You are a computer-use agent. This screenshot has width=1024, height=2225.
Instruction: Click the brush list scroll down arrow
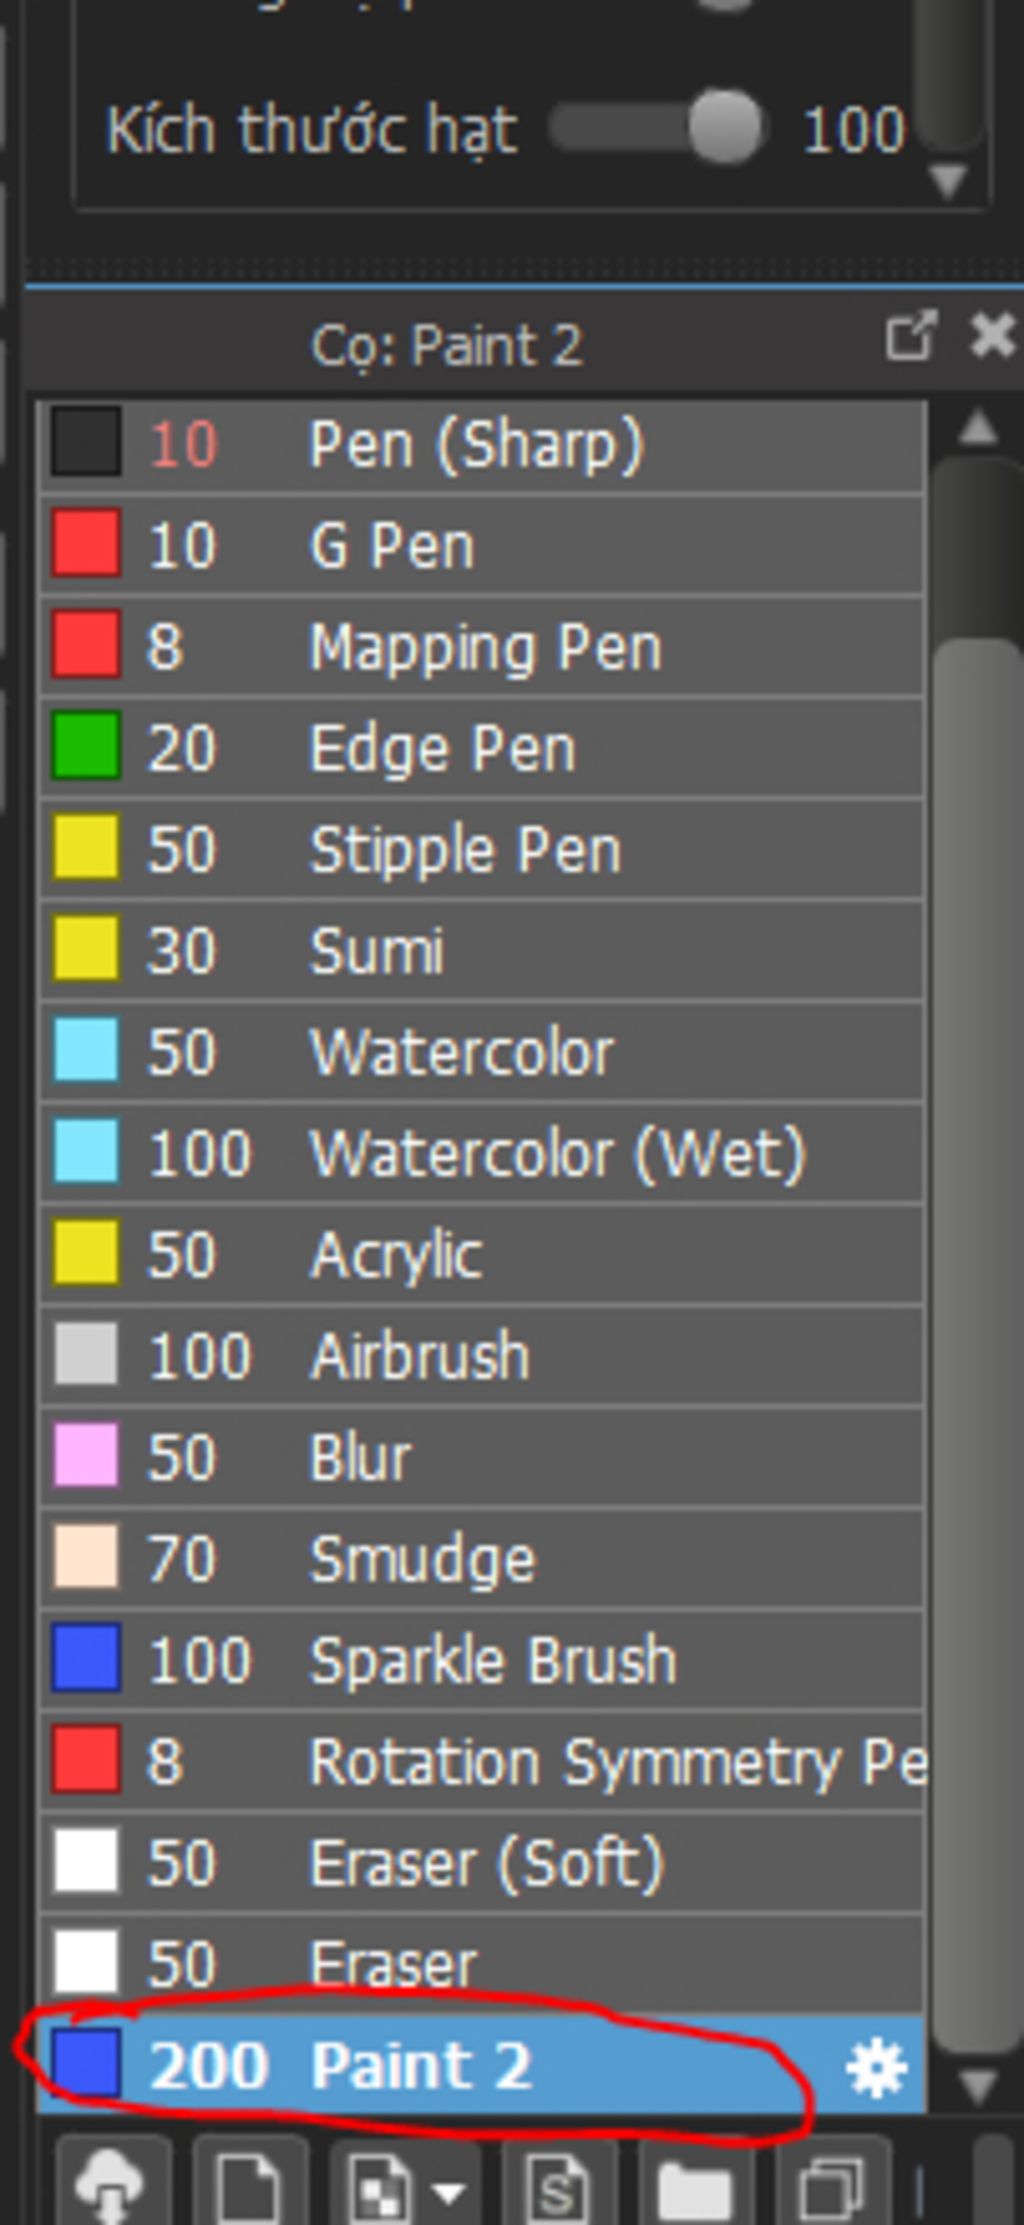pyautogui.click(x=977, y=2086)
